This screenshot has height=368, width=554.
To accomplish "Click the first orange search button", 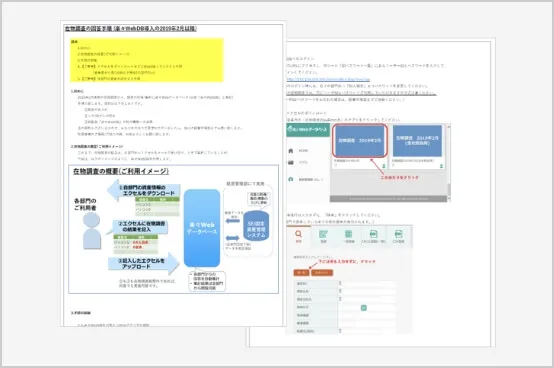I will click(x=301, y=273).
